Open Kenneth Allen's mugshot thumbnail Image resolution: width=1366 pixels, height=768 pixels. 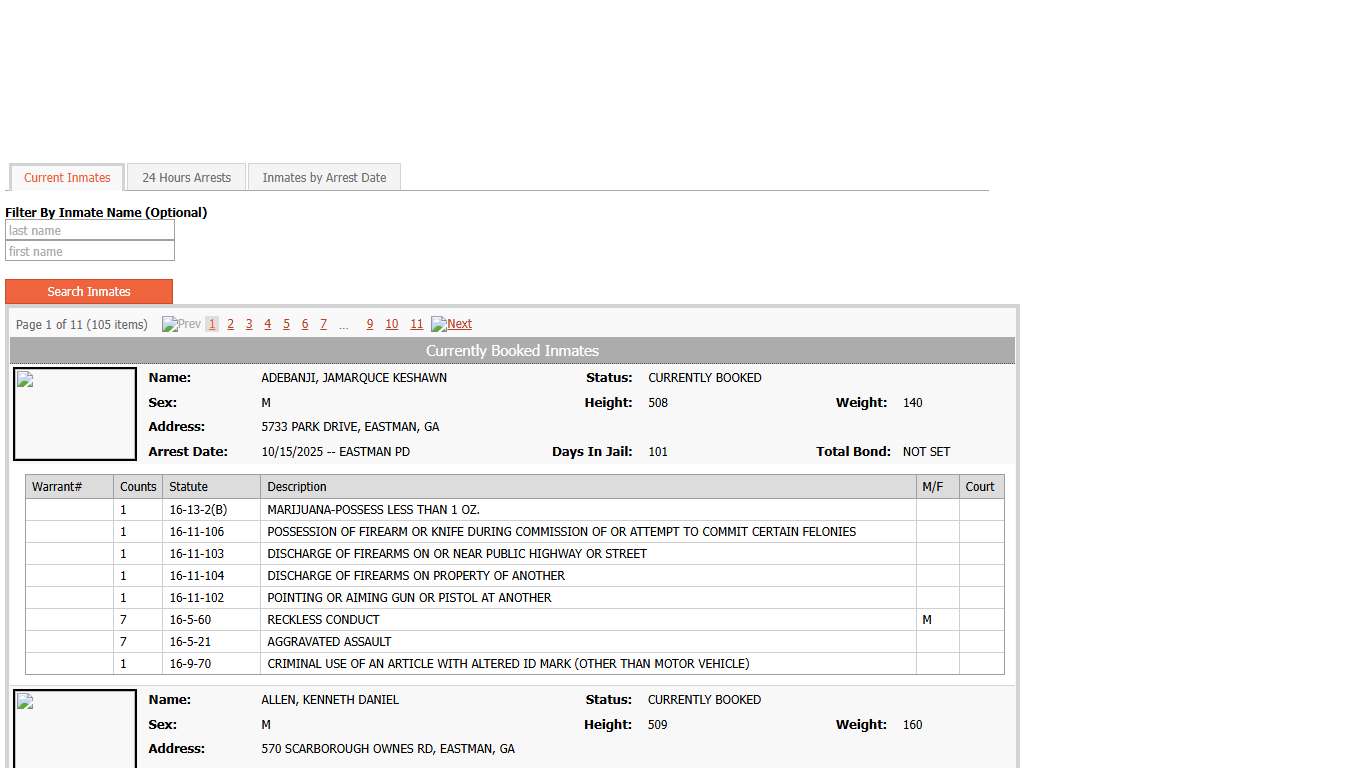(75, 728)
